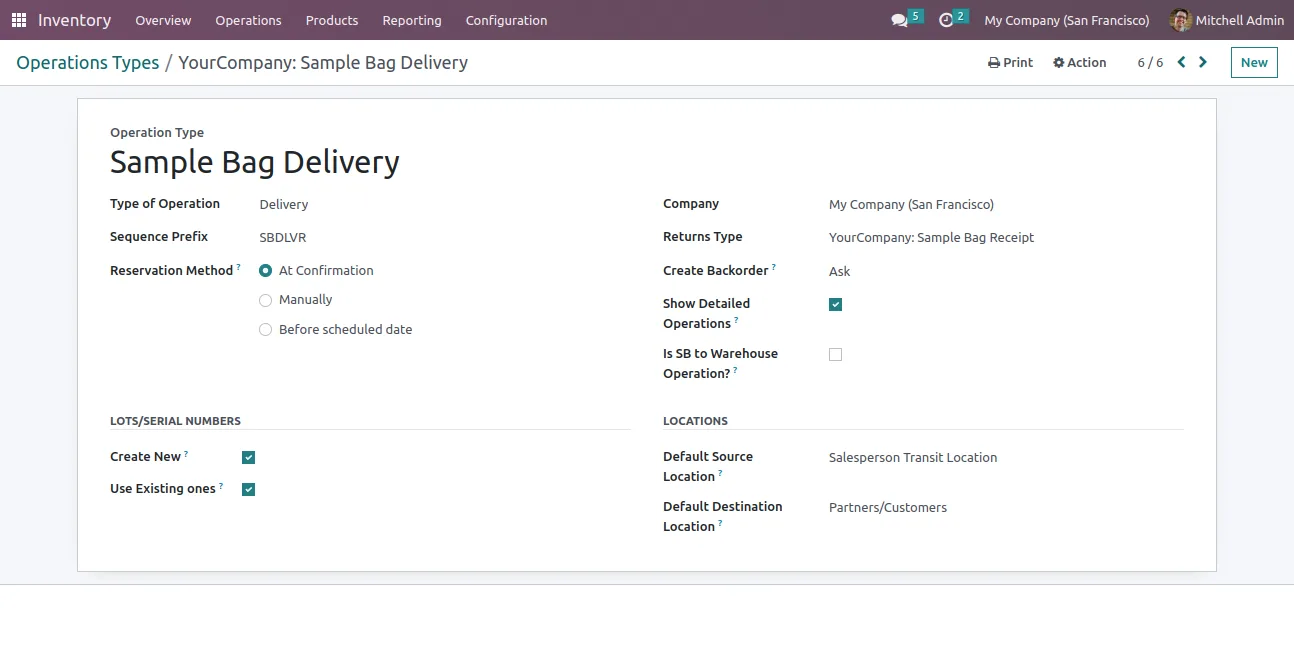Open the Overview menu
This screenshot has height=668, width=1294.
pyautogui.click(x=163, y=20)
